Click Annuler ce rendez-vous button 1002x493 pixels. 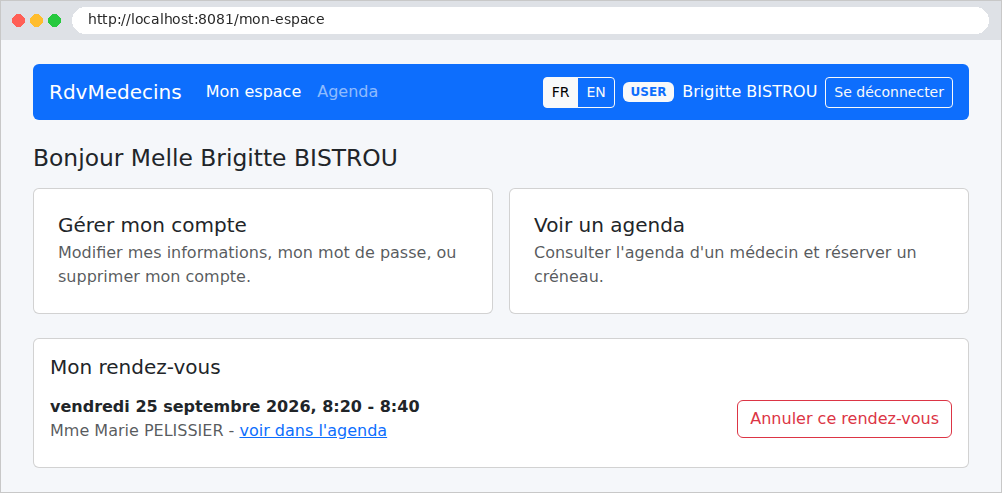(844, 419)
